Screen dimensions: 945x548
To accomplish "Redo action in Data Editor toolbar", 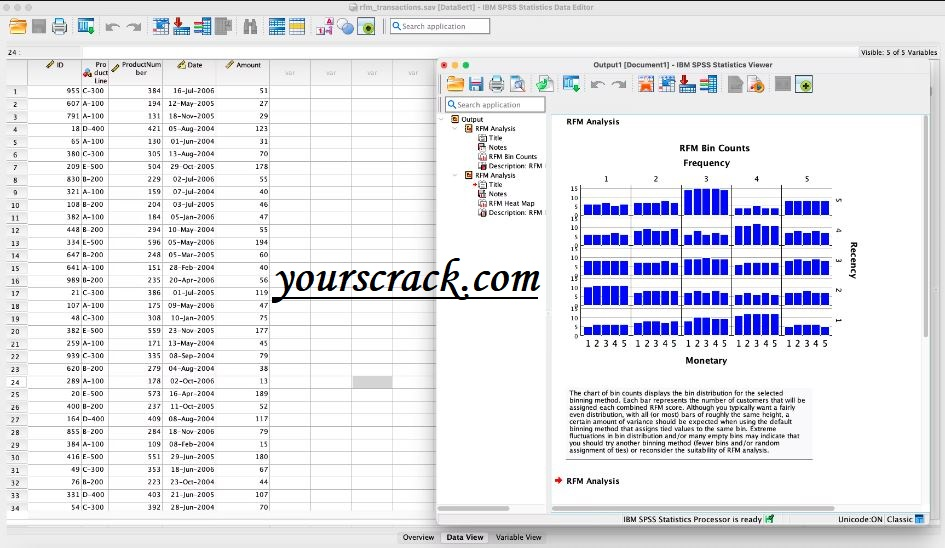I will pyautogui.click(x=134, y=27).
